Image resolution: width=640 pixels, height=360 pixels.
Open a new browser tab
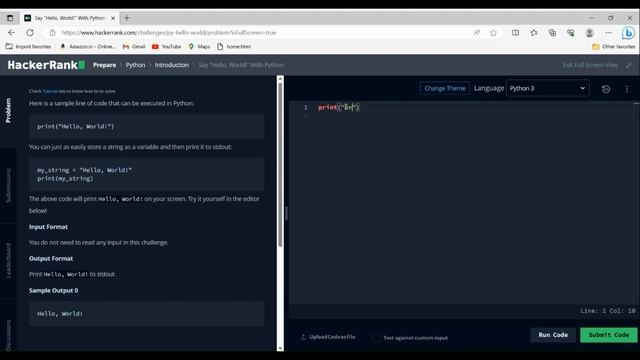(127, 18)
